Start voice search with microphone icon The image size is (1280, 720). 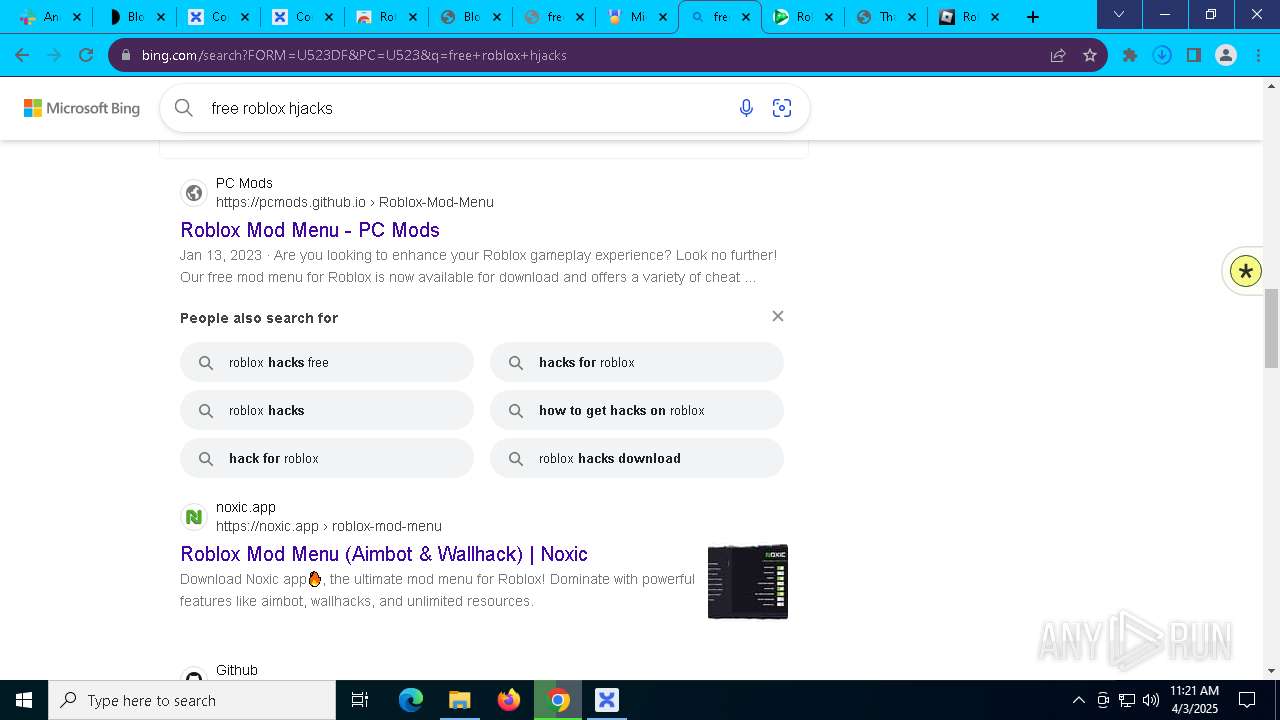746,108
